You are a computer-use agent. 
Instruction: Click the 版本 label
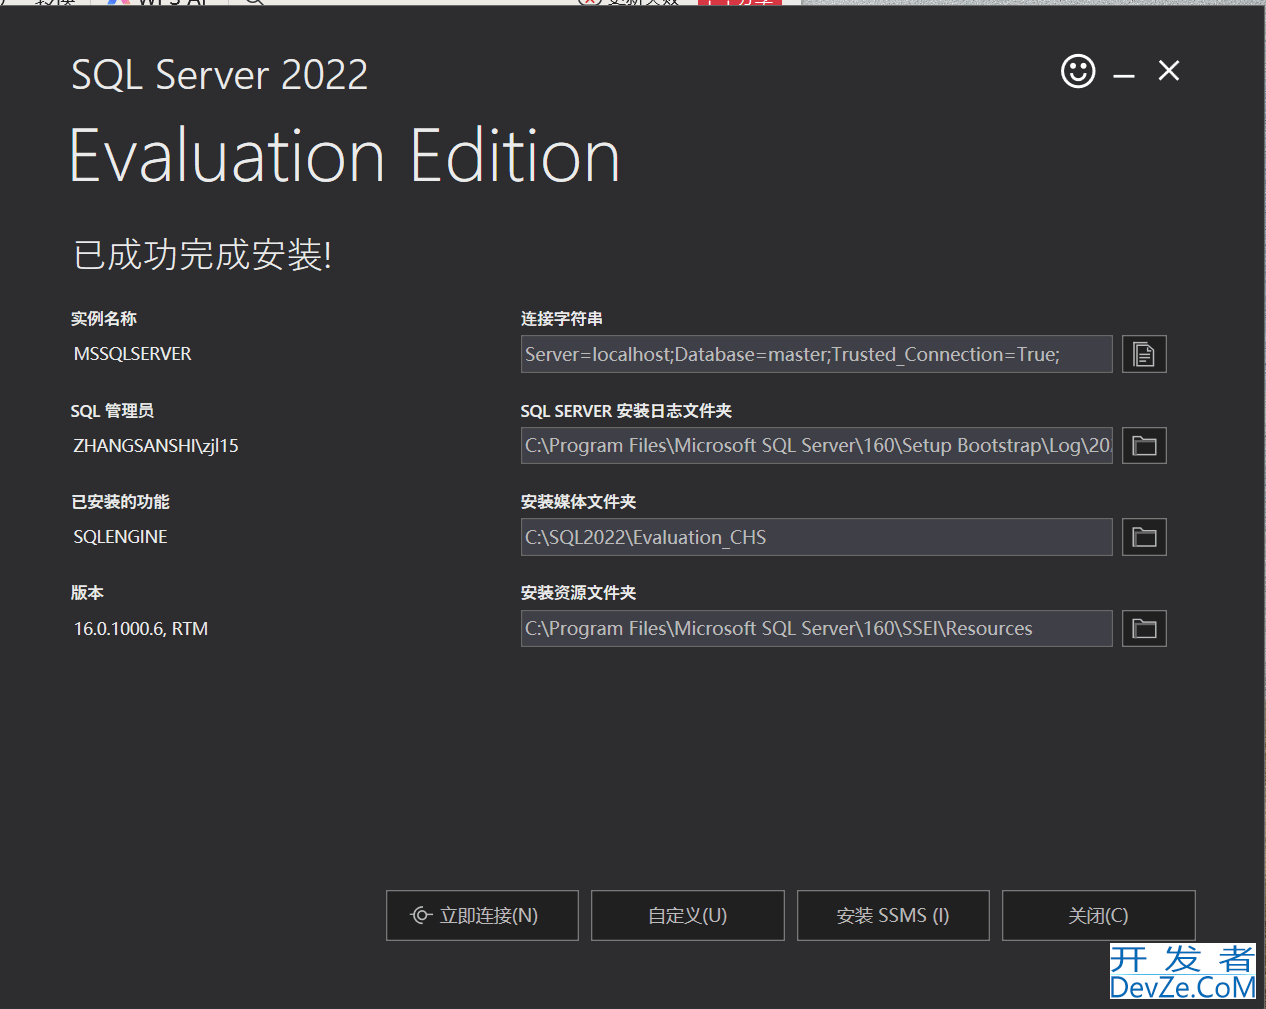(87, 593)
